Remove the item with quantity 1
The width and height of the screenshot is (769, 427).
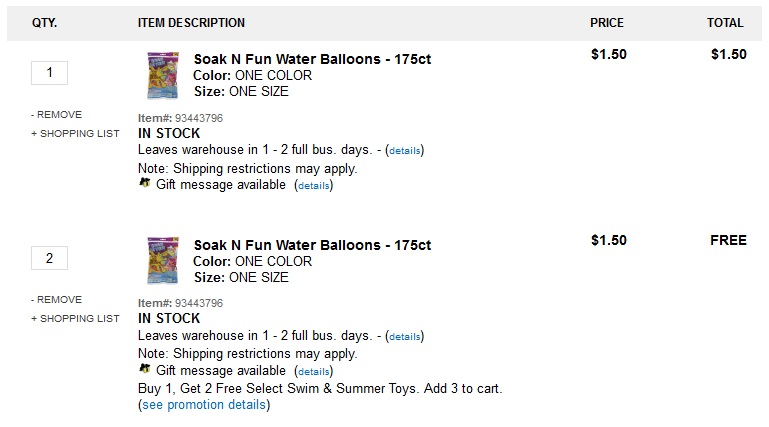coord(57,114)
